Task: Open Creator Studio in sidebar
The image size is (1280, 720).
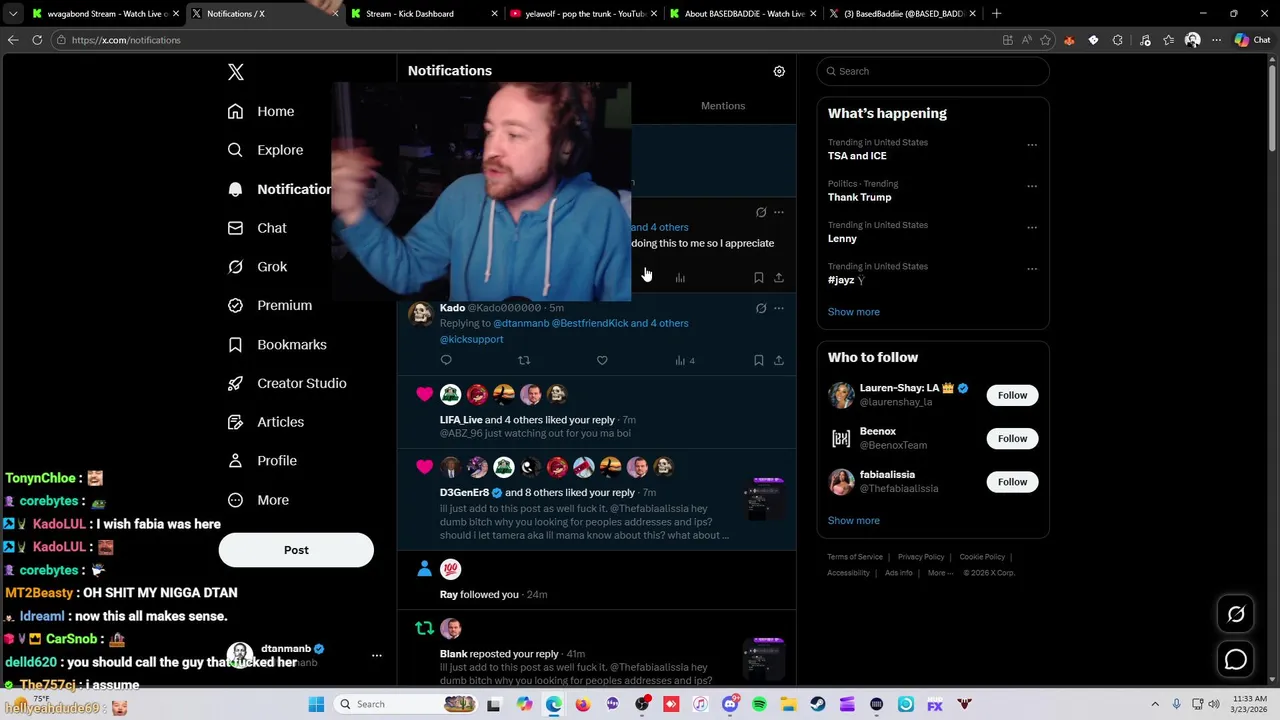Action: (287, 383)
